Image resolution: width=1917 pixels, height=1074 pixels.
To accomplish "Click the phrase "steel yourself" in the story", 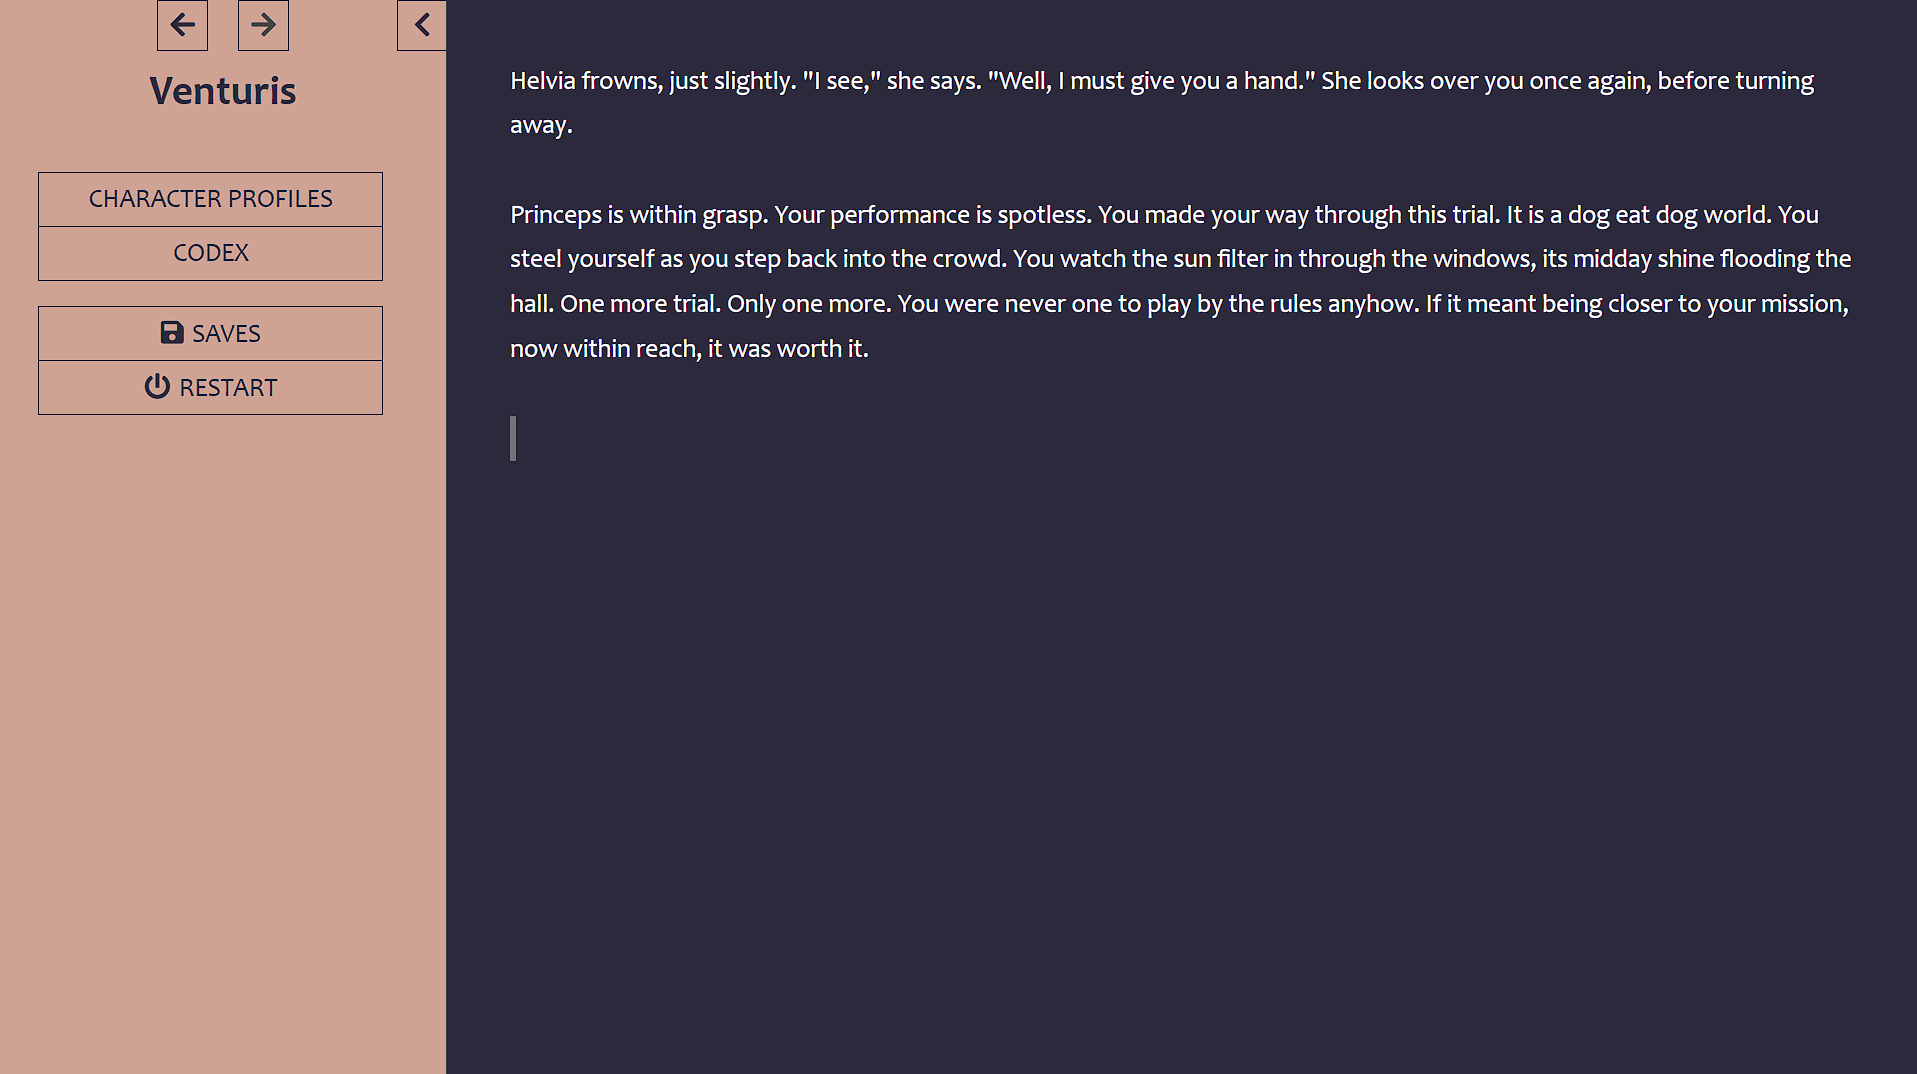I will 582,259.
